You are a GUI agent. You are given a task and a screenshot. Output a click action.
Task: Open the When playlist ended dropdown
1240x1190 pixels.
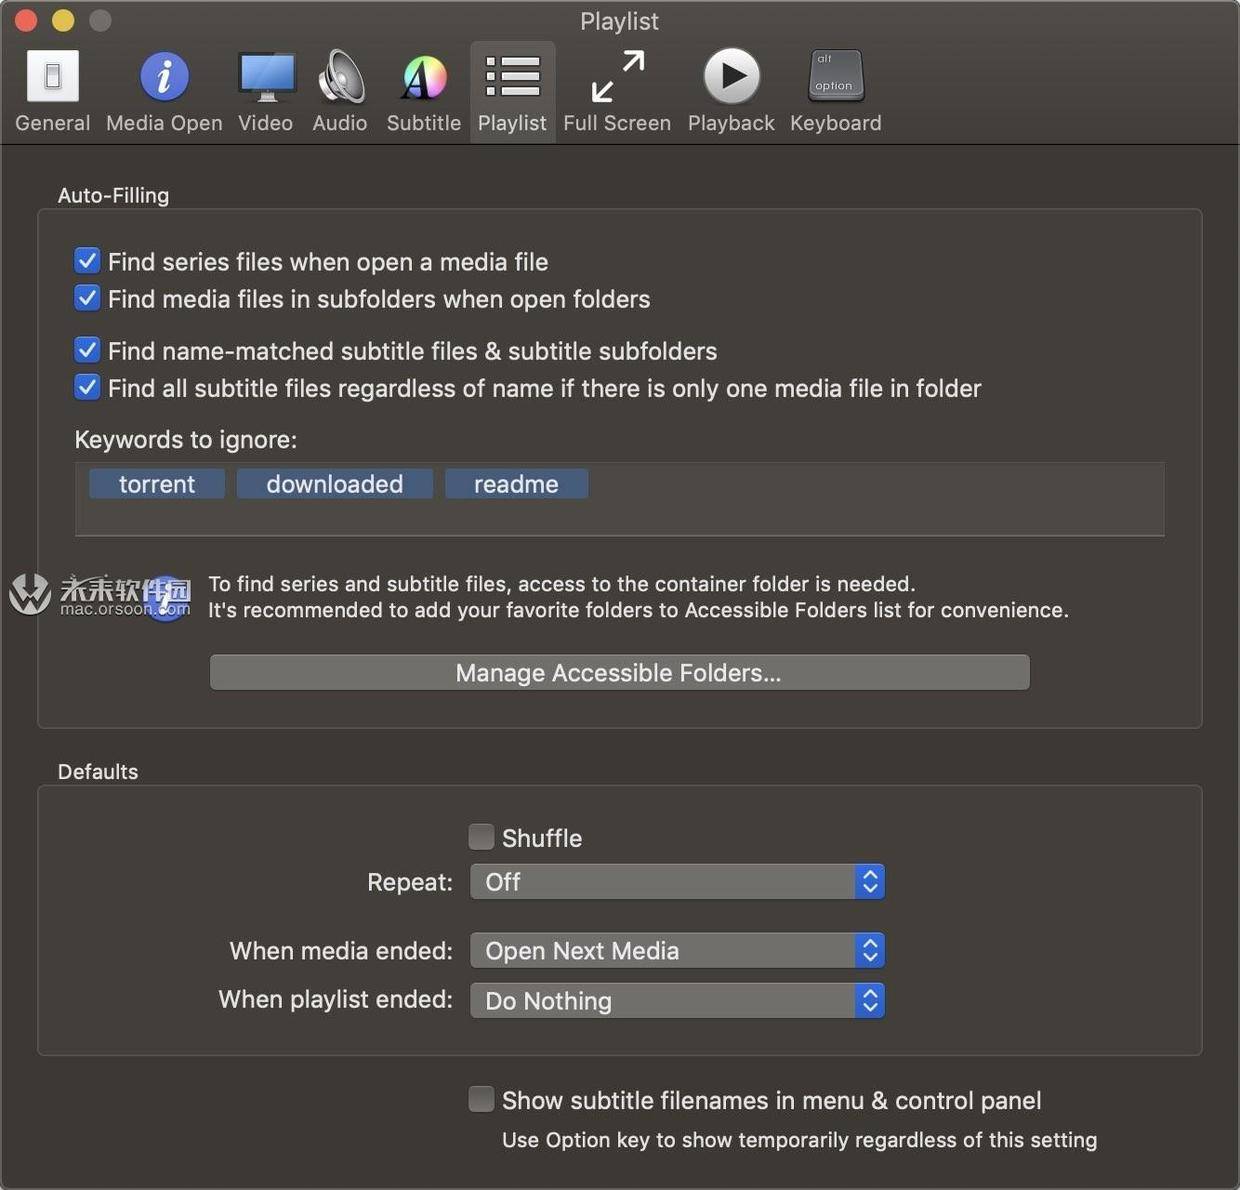[677, 1001]
